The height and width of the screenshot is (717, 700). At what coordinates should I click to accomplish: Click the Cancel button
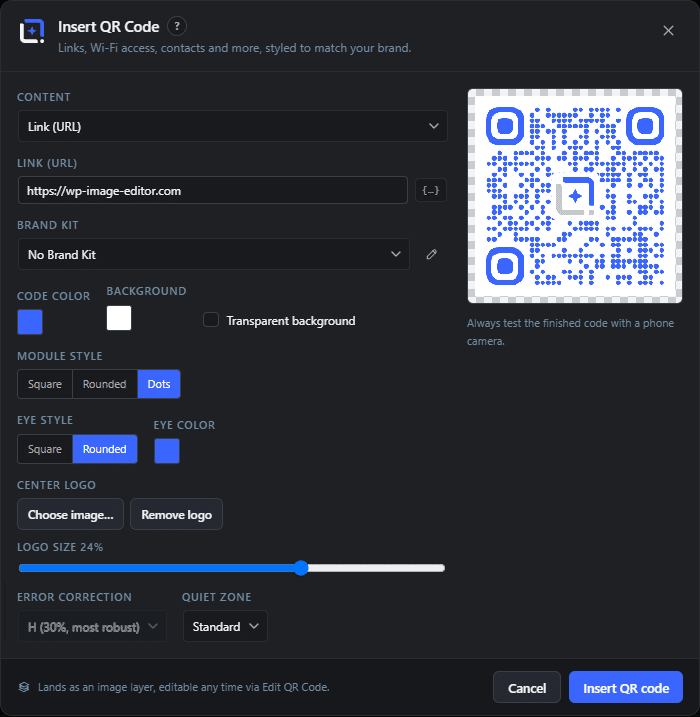[x=527, y=688]
